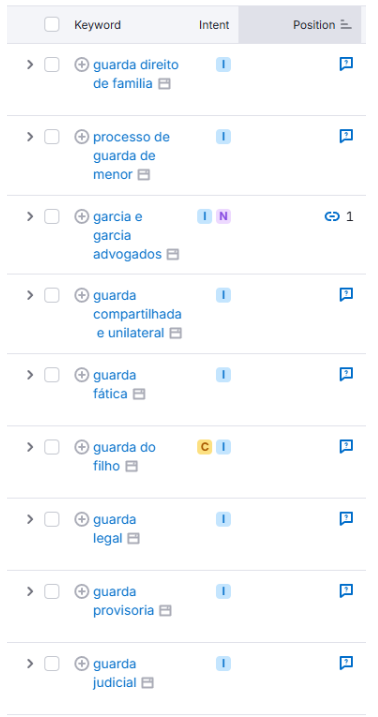Expand row details for 'guarda judicial'
The height and width of the screenshot is (717, 378).
(30, 663)
